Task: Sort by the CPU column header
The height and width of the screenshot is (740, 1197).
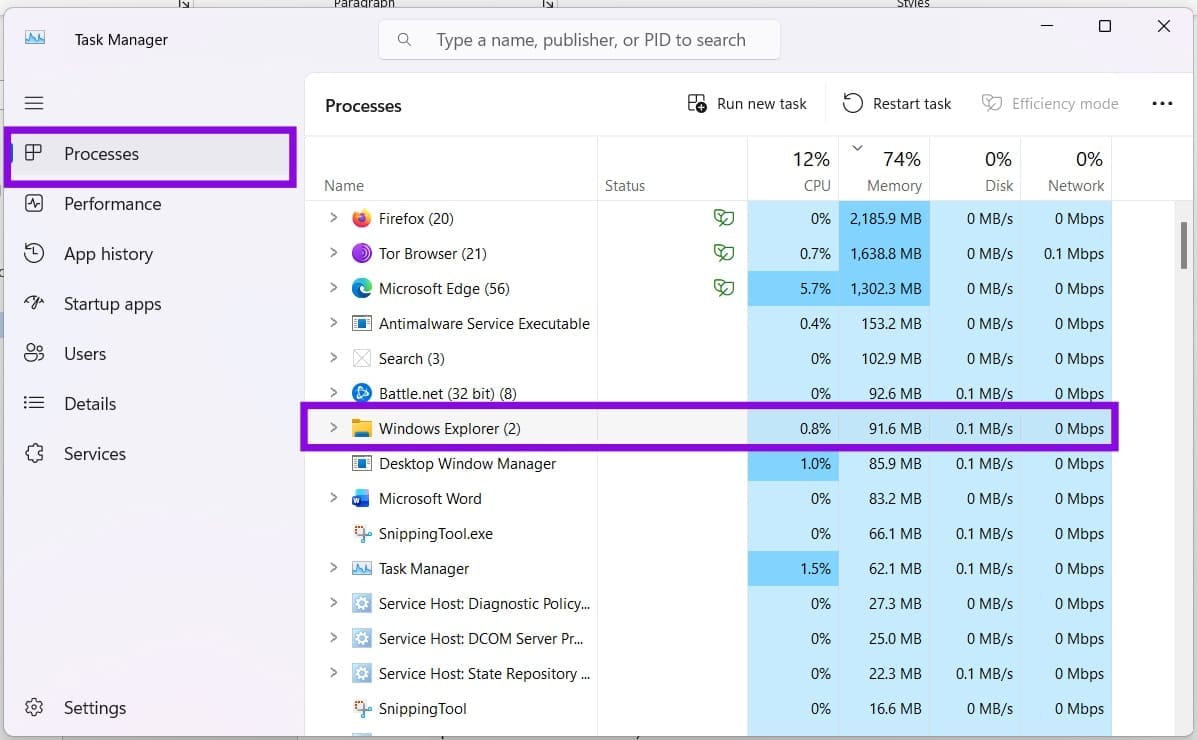Action: 793,169
